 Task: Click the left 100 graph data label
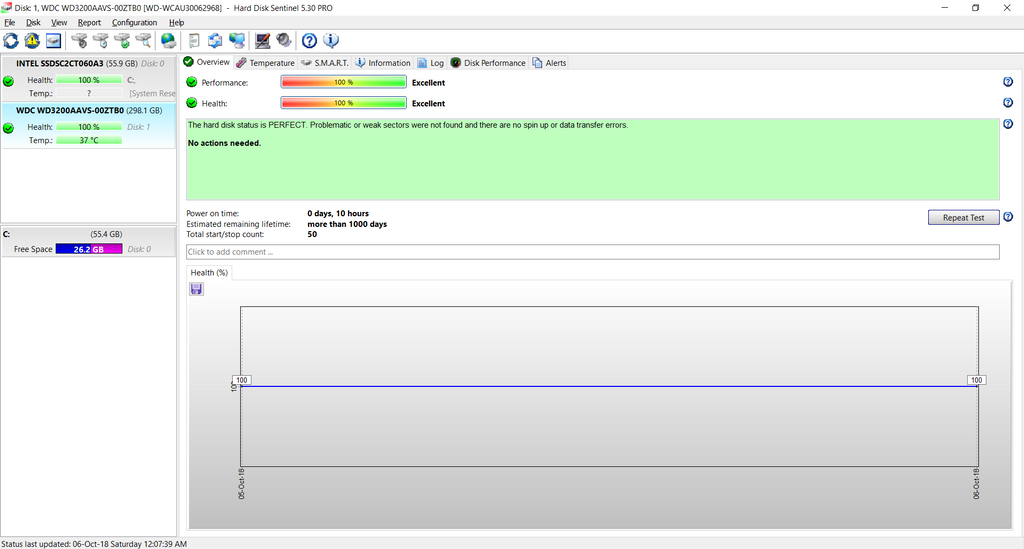[x=242, y=380]
